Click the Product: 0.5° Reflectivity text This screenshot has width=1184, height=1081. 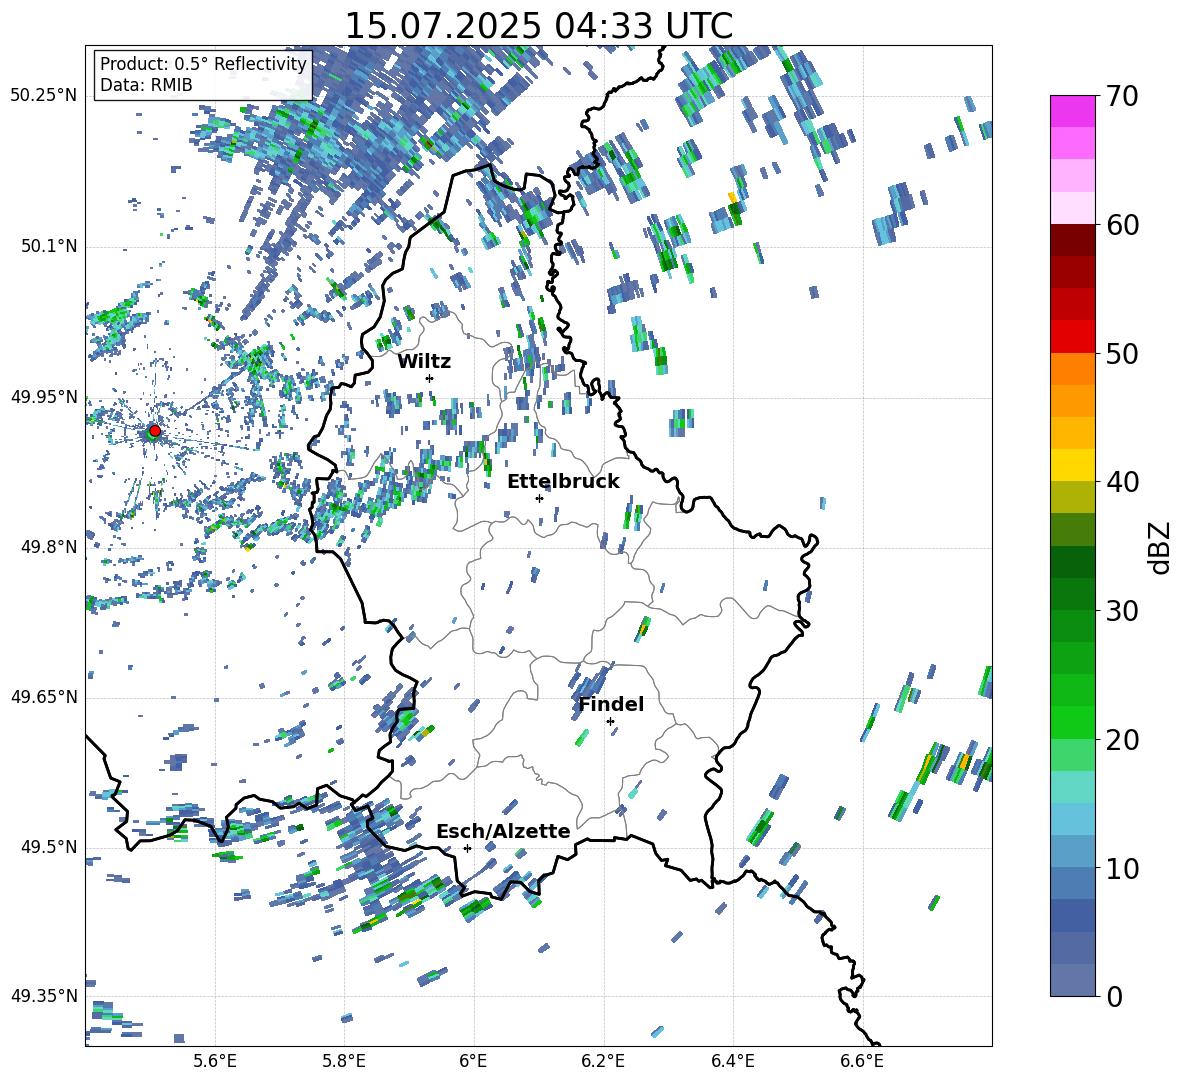pyautogui.click(x=203, y=64)
